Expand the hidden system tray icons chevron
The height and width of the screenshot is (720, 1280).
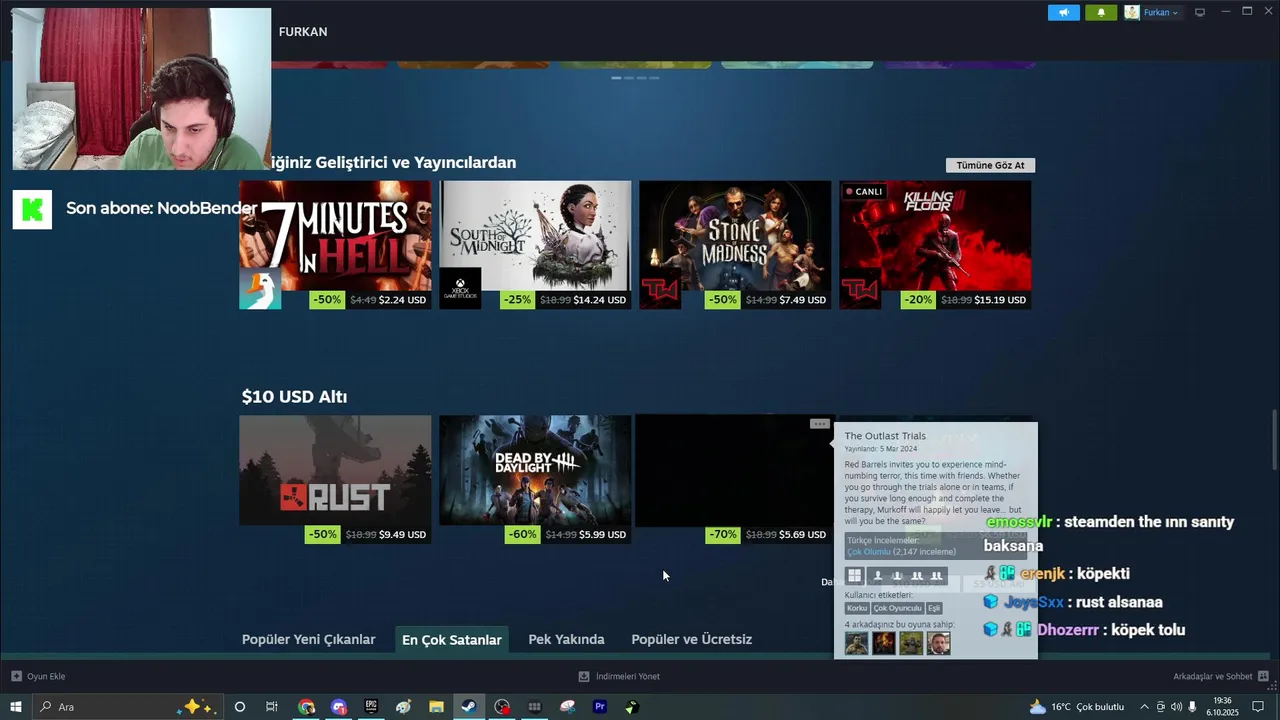[x=1146, y=707]
